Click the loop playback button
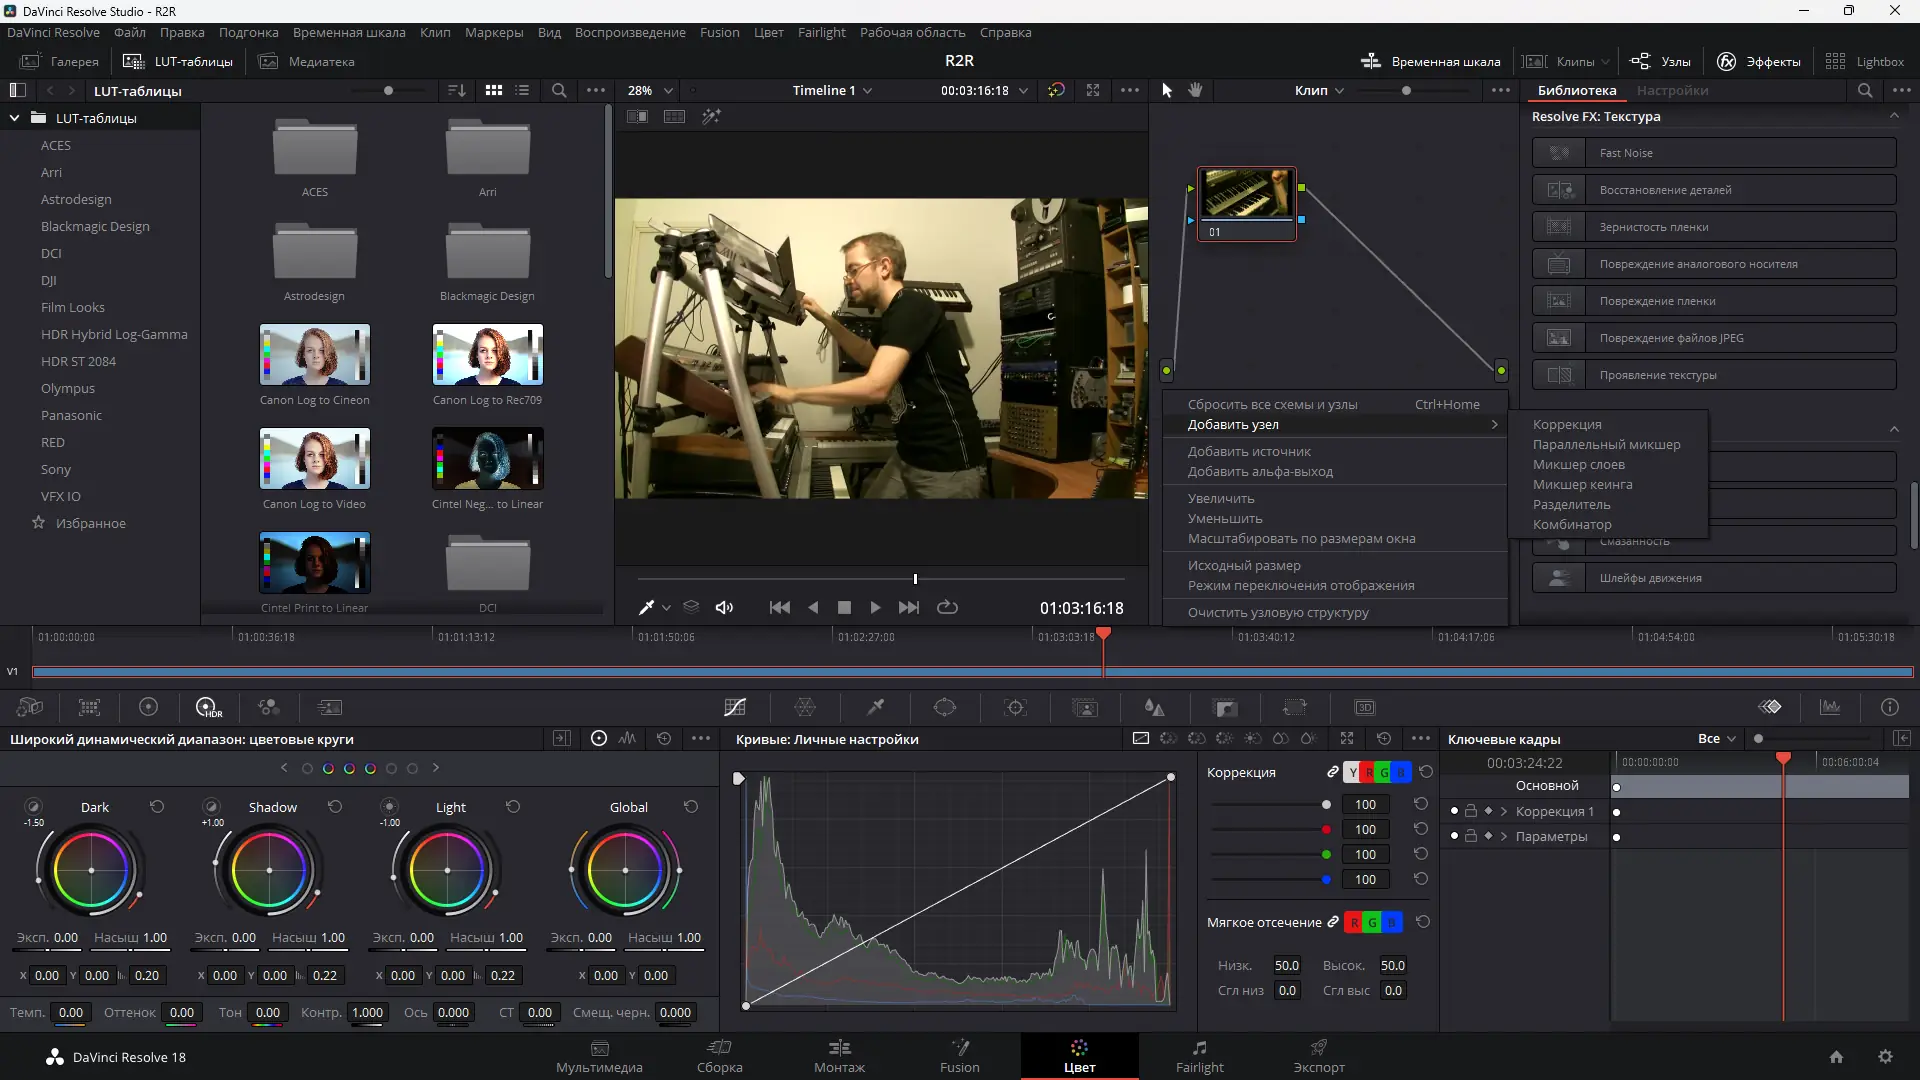The image size is (1920, 1080). (x=947, y=607)
